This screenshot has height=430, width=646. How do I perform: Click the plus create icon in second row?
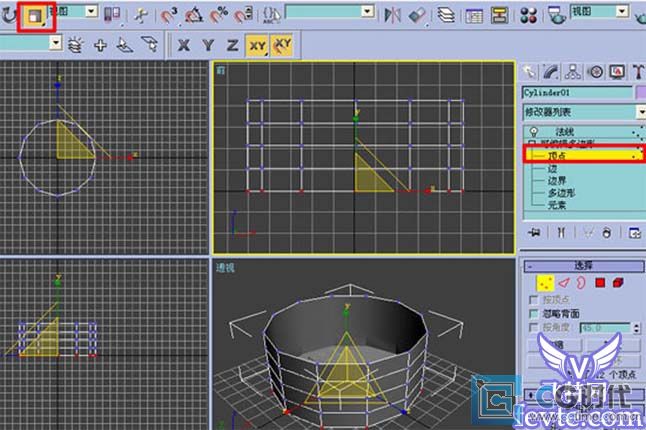coord(100,44)
